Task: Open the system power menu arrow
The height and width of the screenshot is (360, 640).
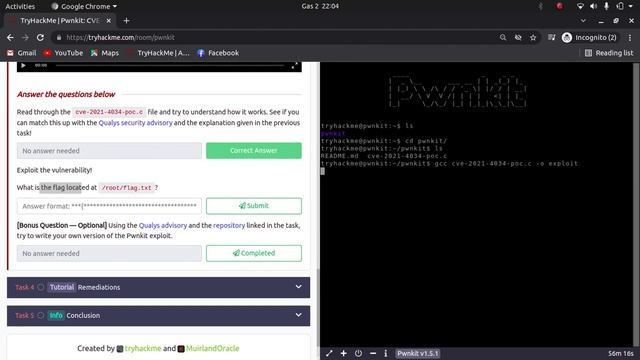Action: 632,6
